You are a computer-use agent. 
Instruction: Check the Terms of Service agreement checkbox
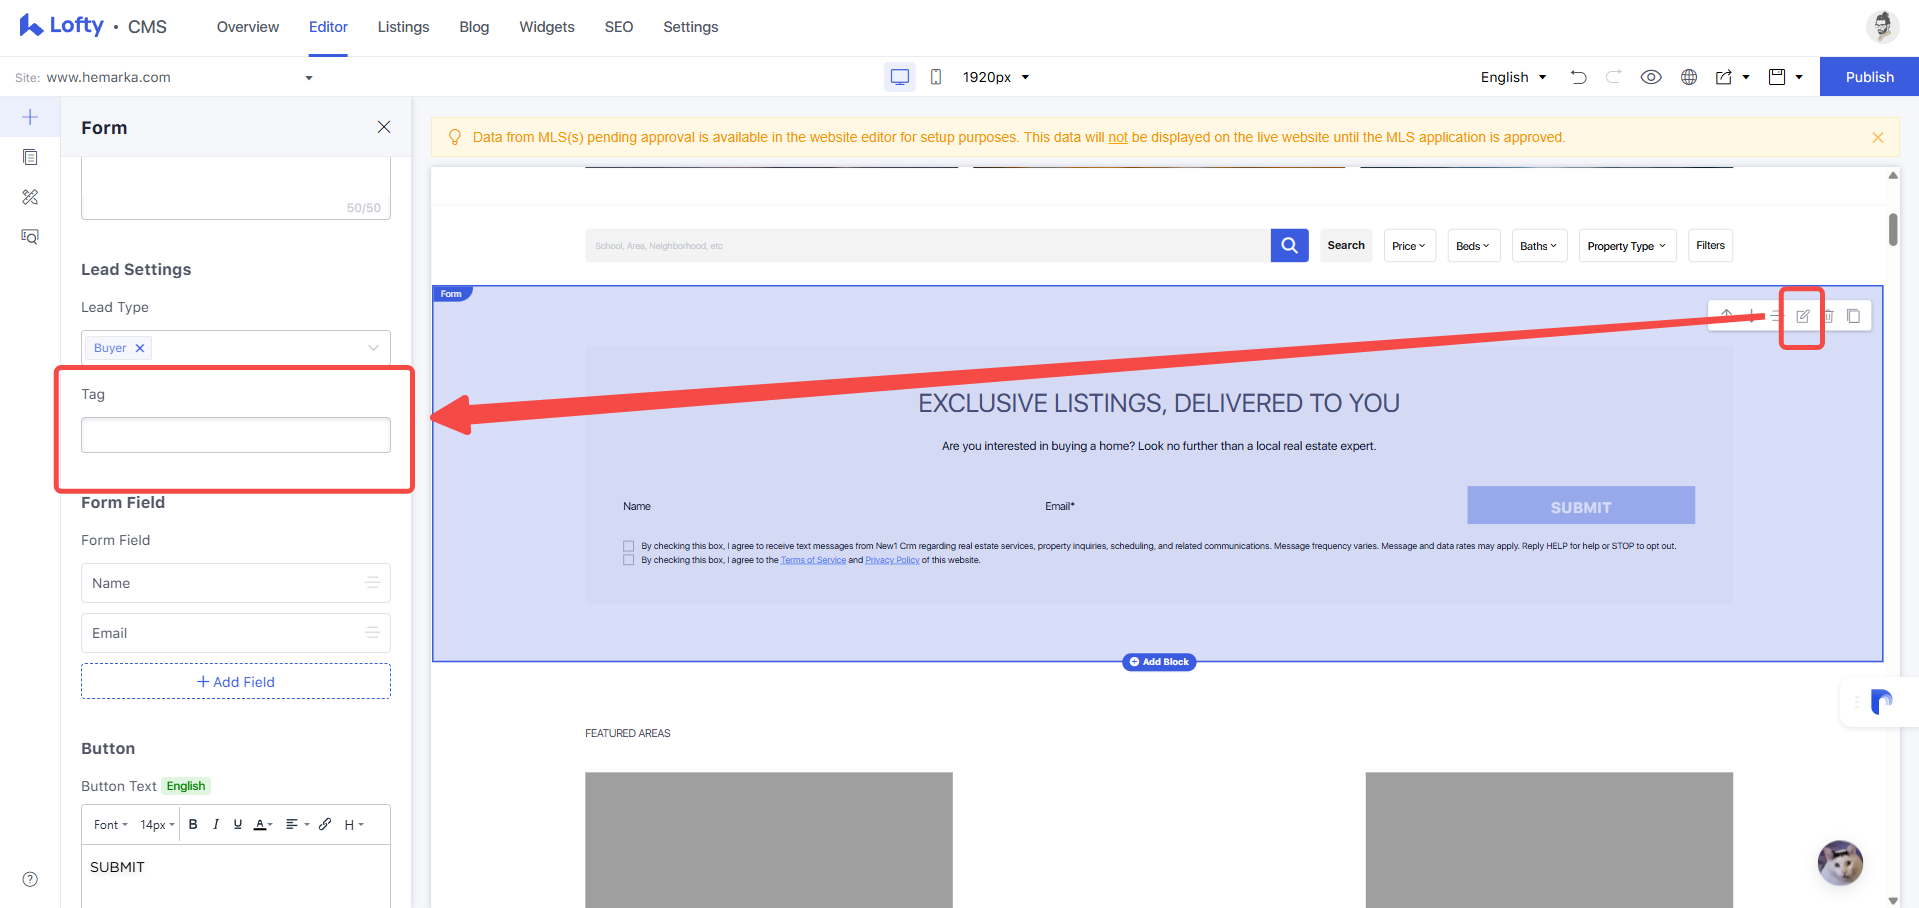628,560
